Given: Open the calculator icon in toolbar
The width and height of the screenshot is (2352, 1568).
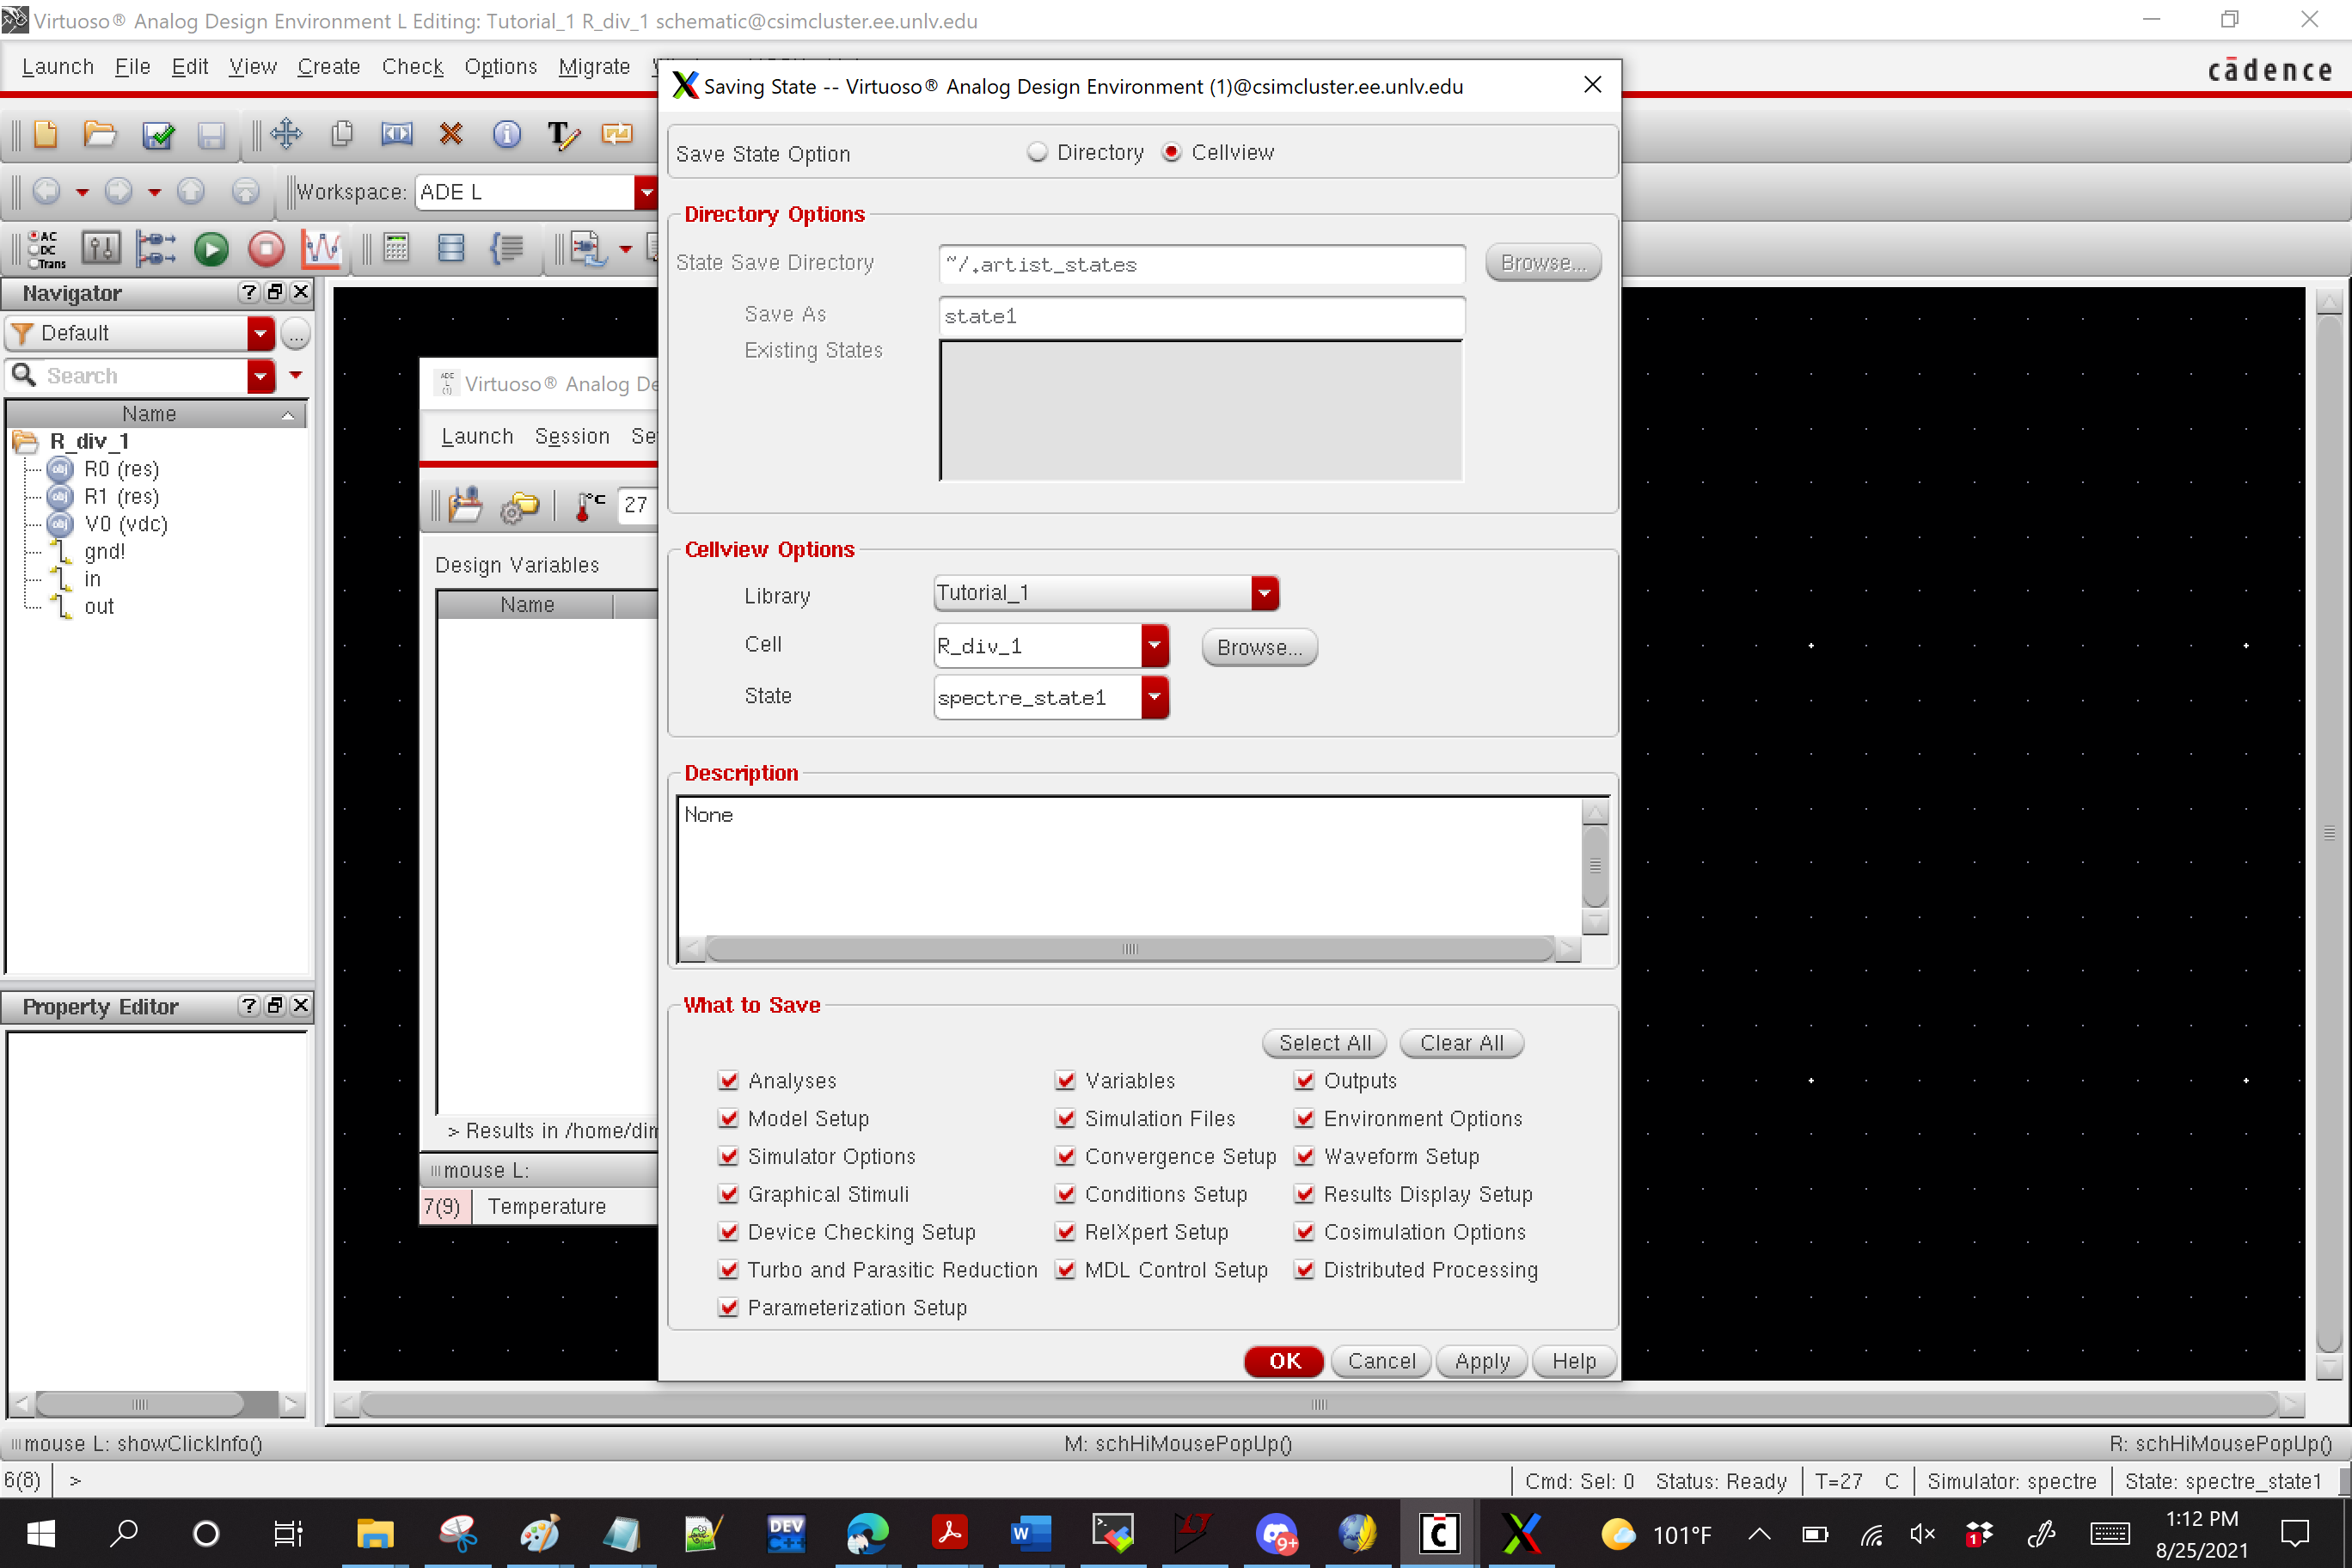Looking at the screenshot, I should [396, 248].
